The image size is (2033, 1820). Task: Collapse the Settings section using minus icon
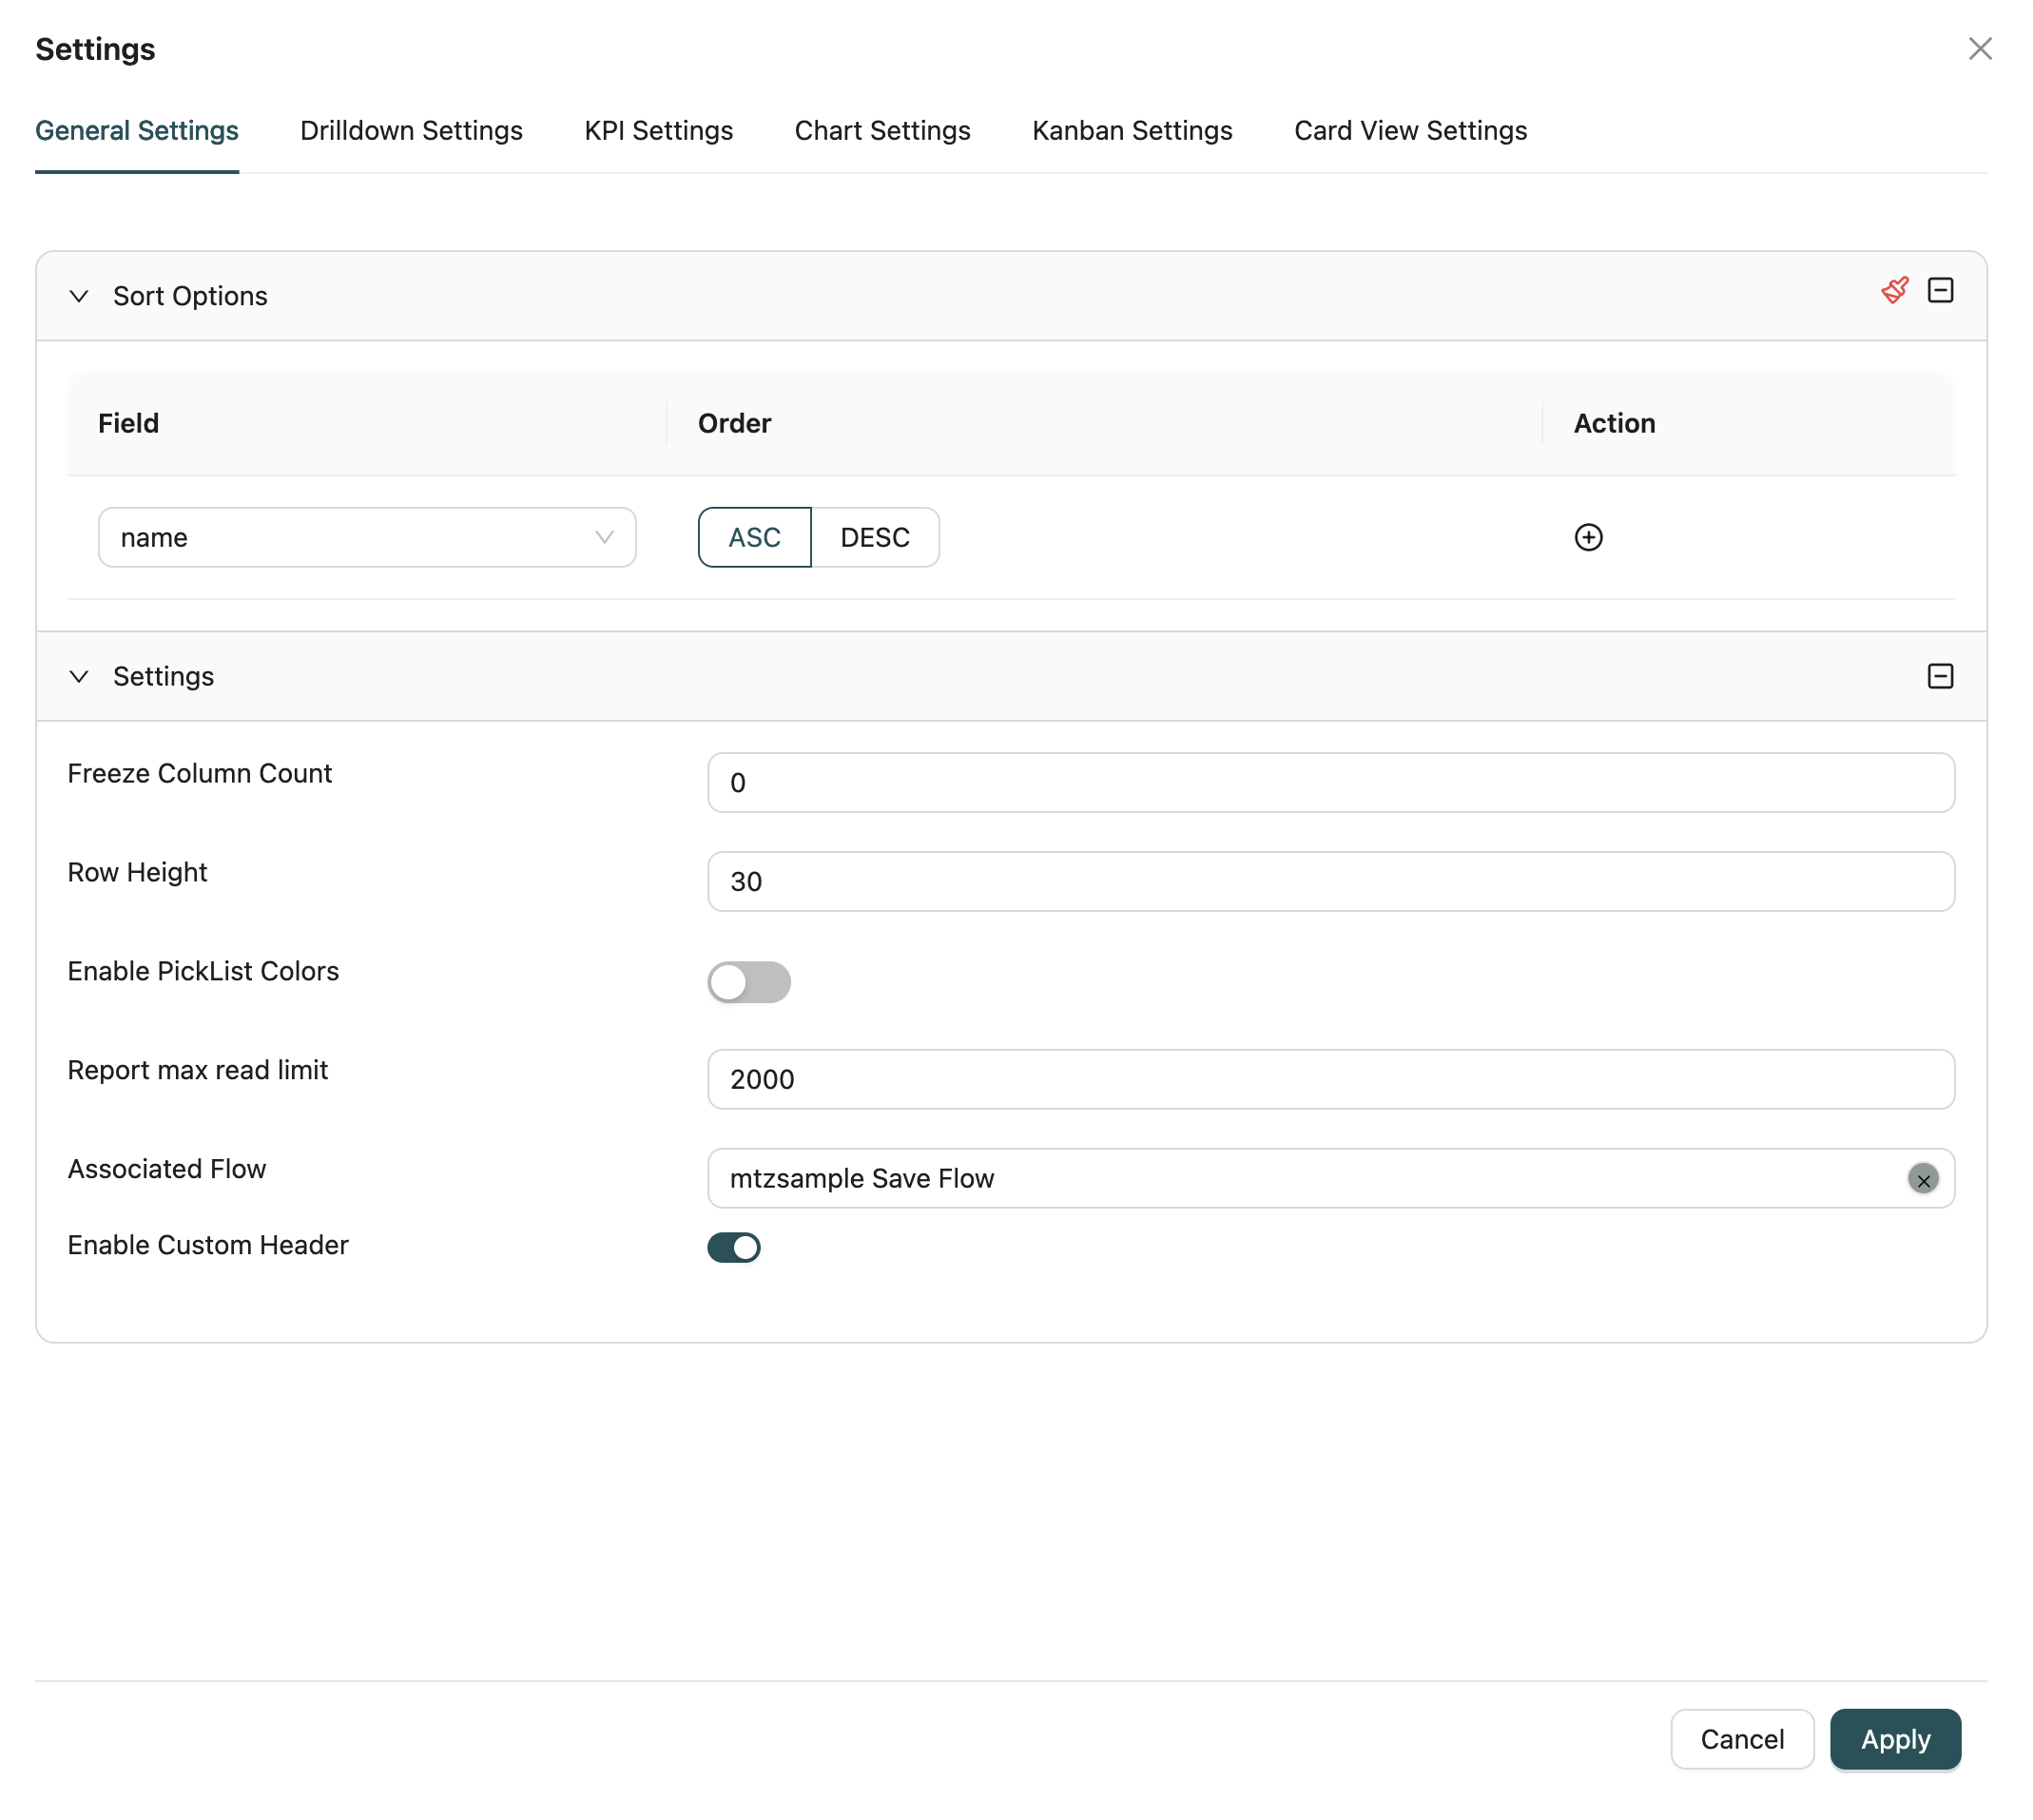click(x=1941, y=676)
